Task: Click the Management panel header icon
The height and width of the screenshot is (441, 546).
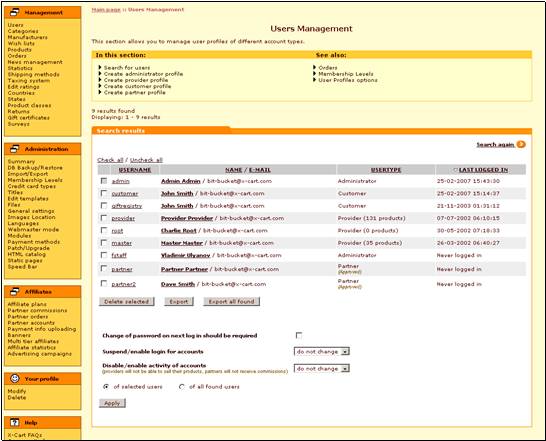Action: pos(15,12)
